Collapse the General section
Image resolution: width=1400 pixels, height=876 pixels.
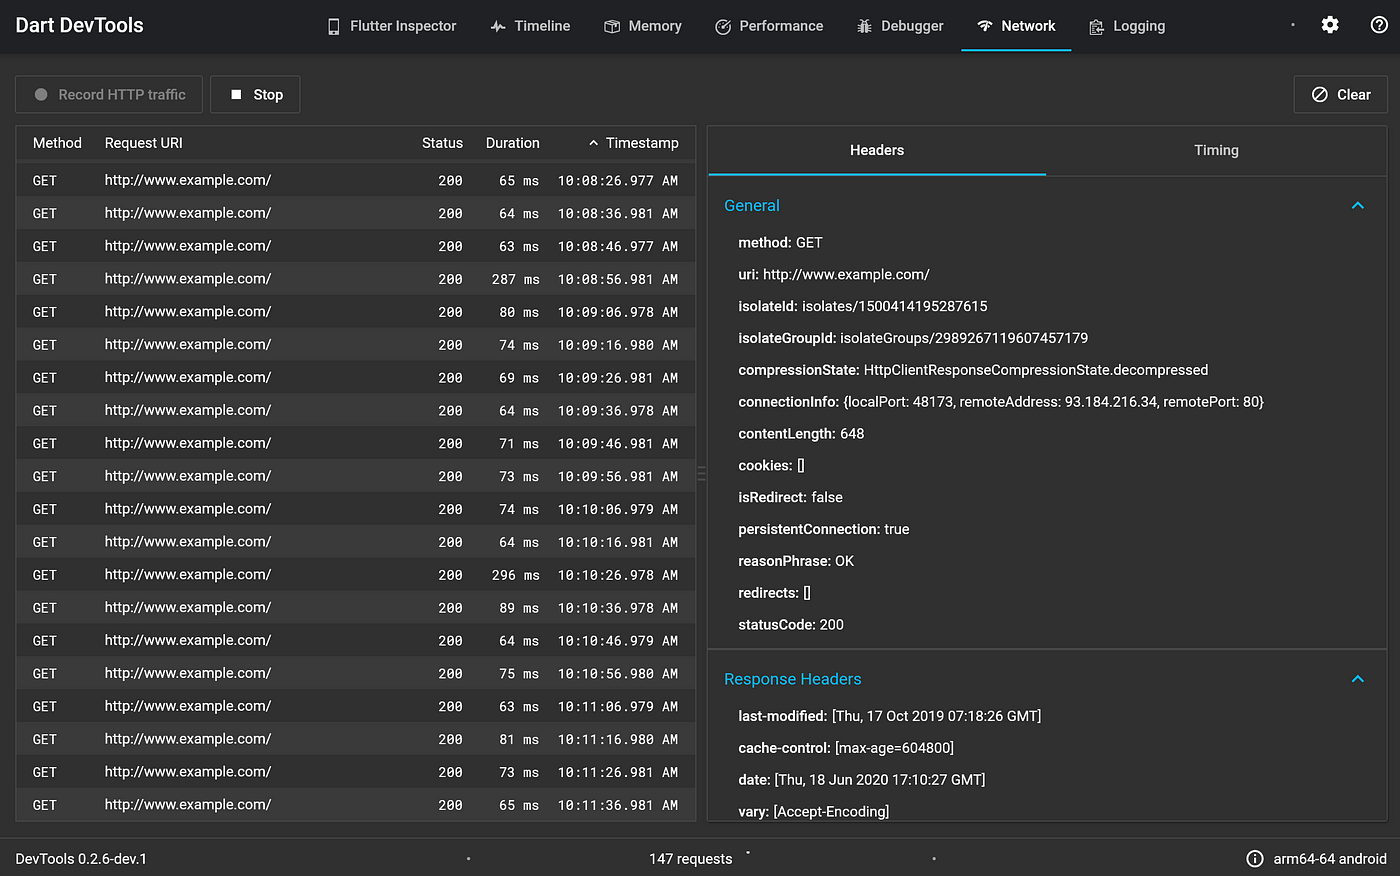1358,205
